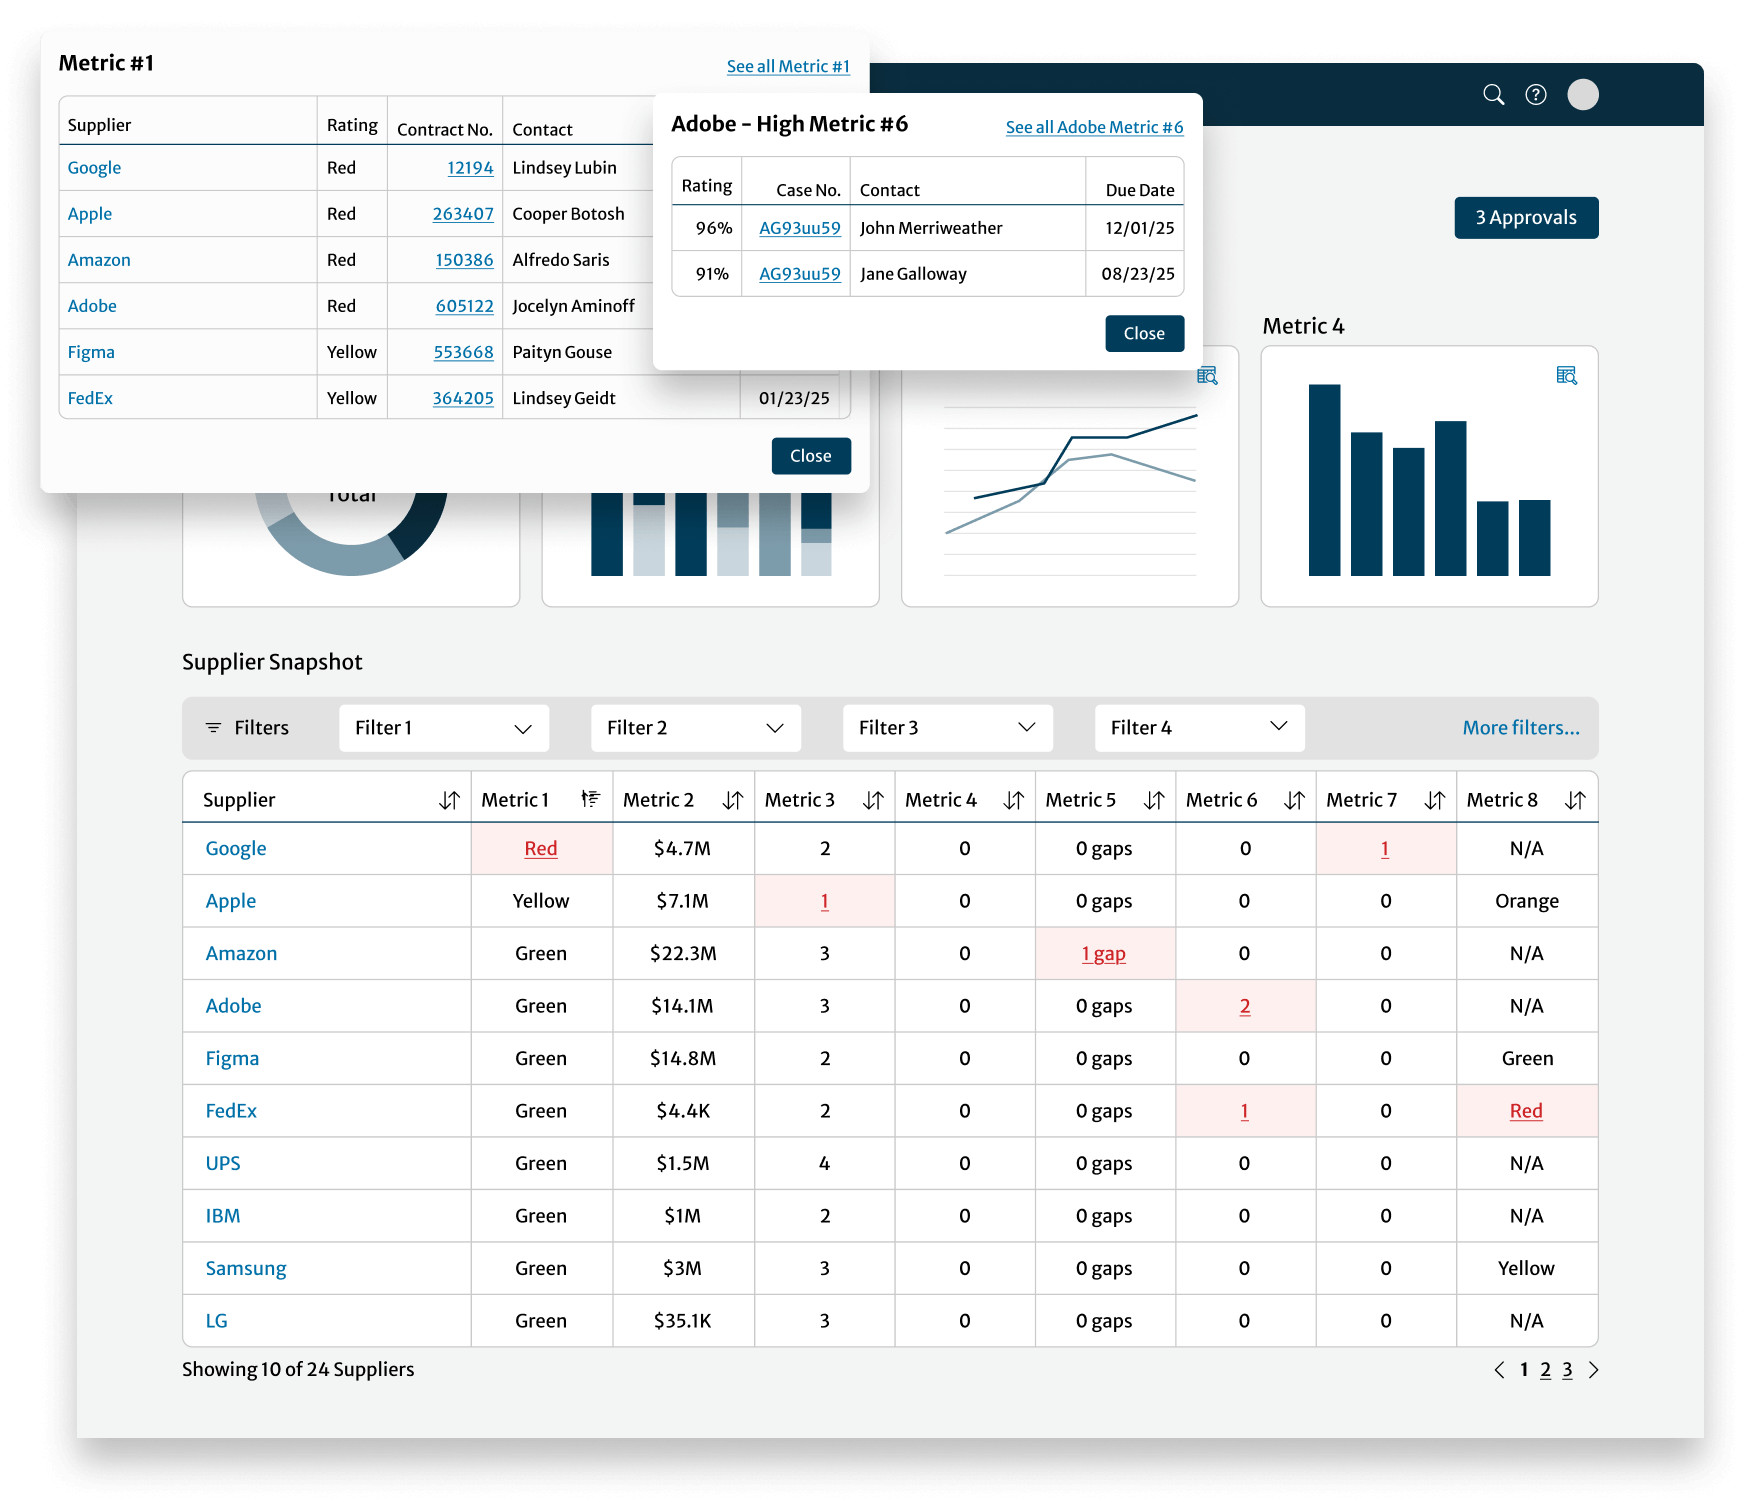Sort table by Metric 5 column
The image size is (1744, 1502).
[1154, 800]
